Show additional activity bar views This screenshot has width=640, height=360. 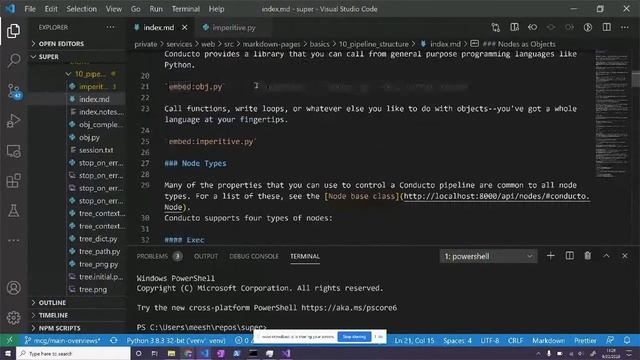pos(13,240)
